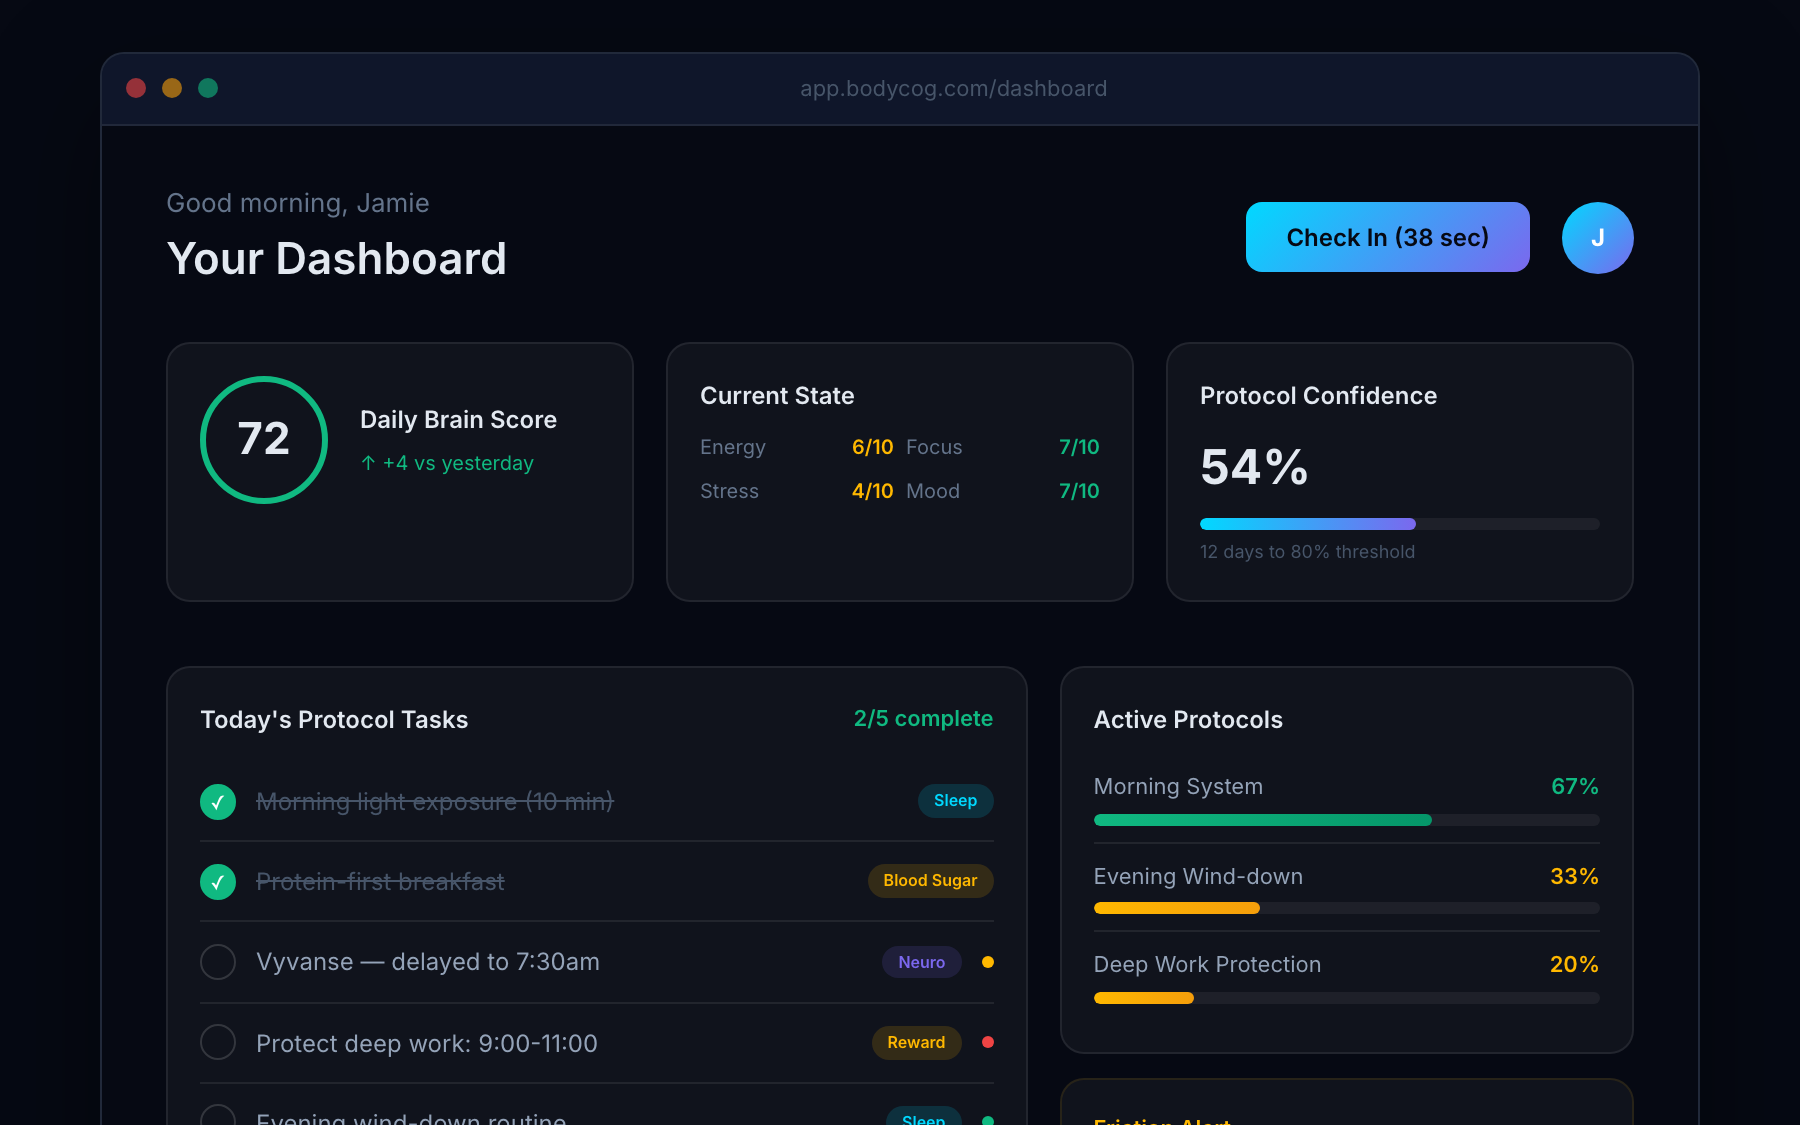Screen dimensions: 1800x1125
Task: Click Protect deep work: 9:00-11:00 text
Action: [x=427, y=1043]
